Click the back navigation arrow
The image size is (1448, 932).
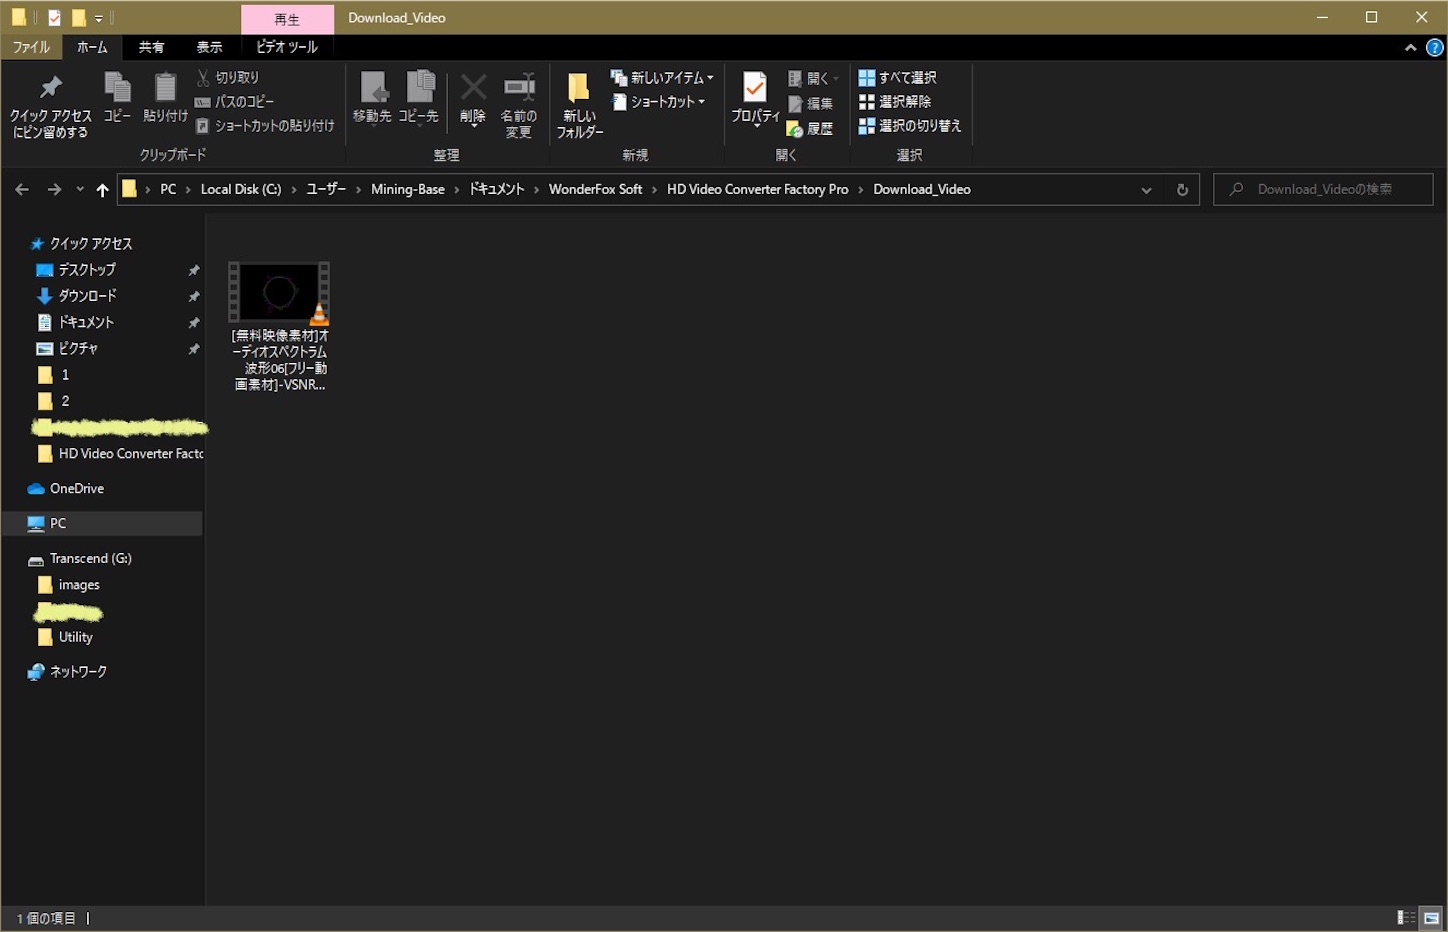(x=21, y=189)
